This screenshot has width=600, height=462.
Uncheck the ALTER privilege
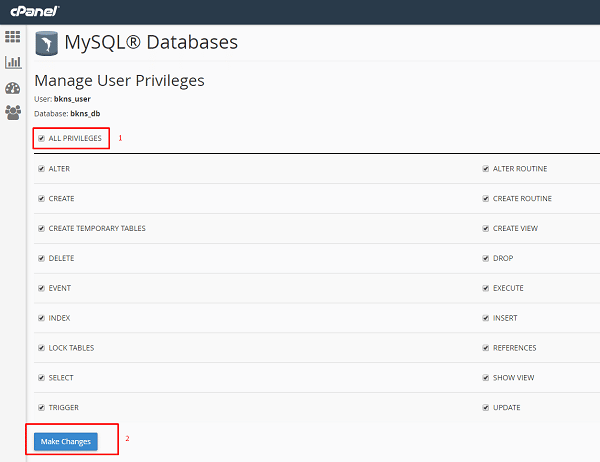[41, 169]
